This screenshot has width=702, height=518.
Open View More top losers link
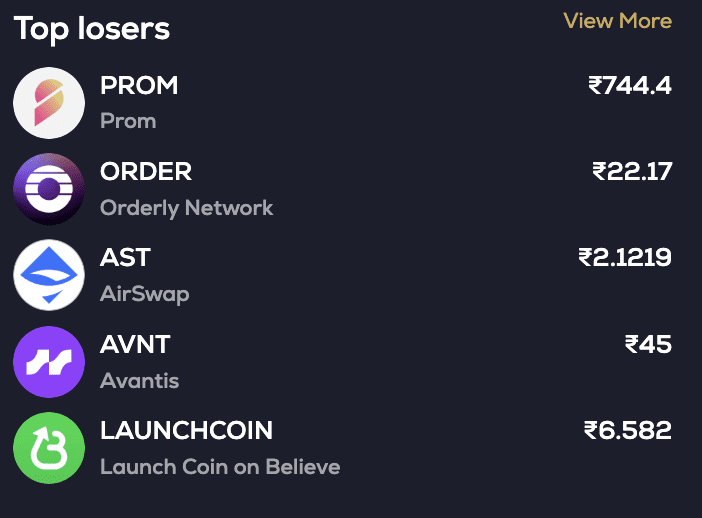click(617, 21)
